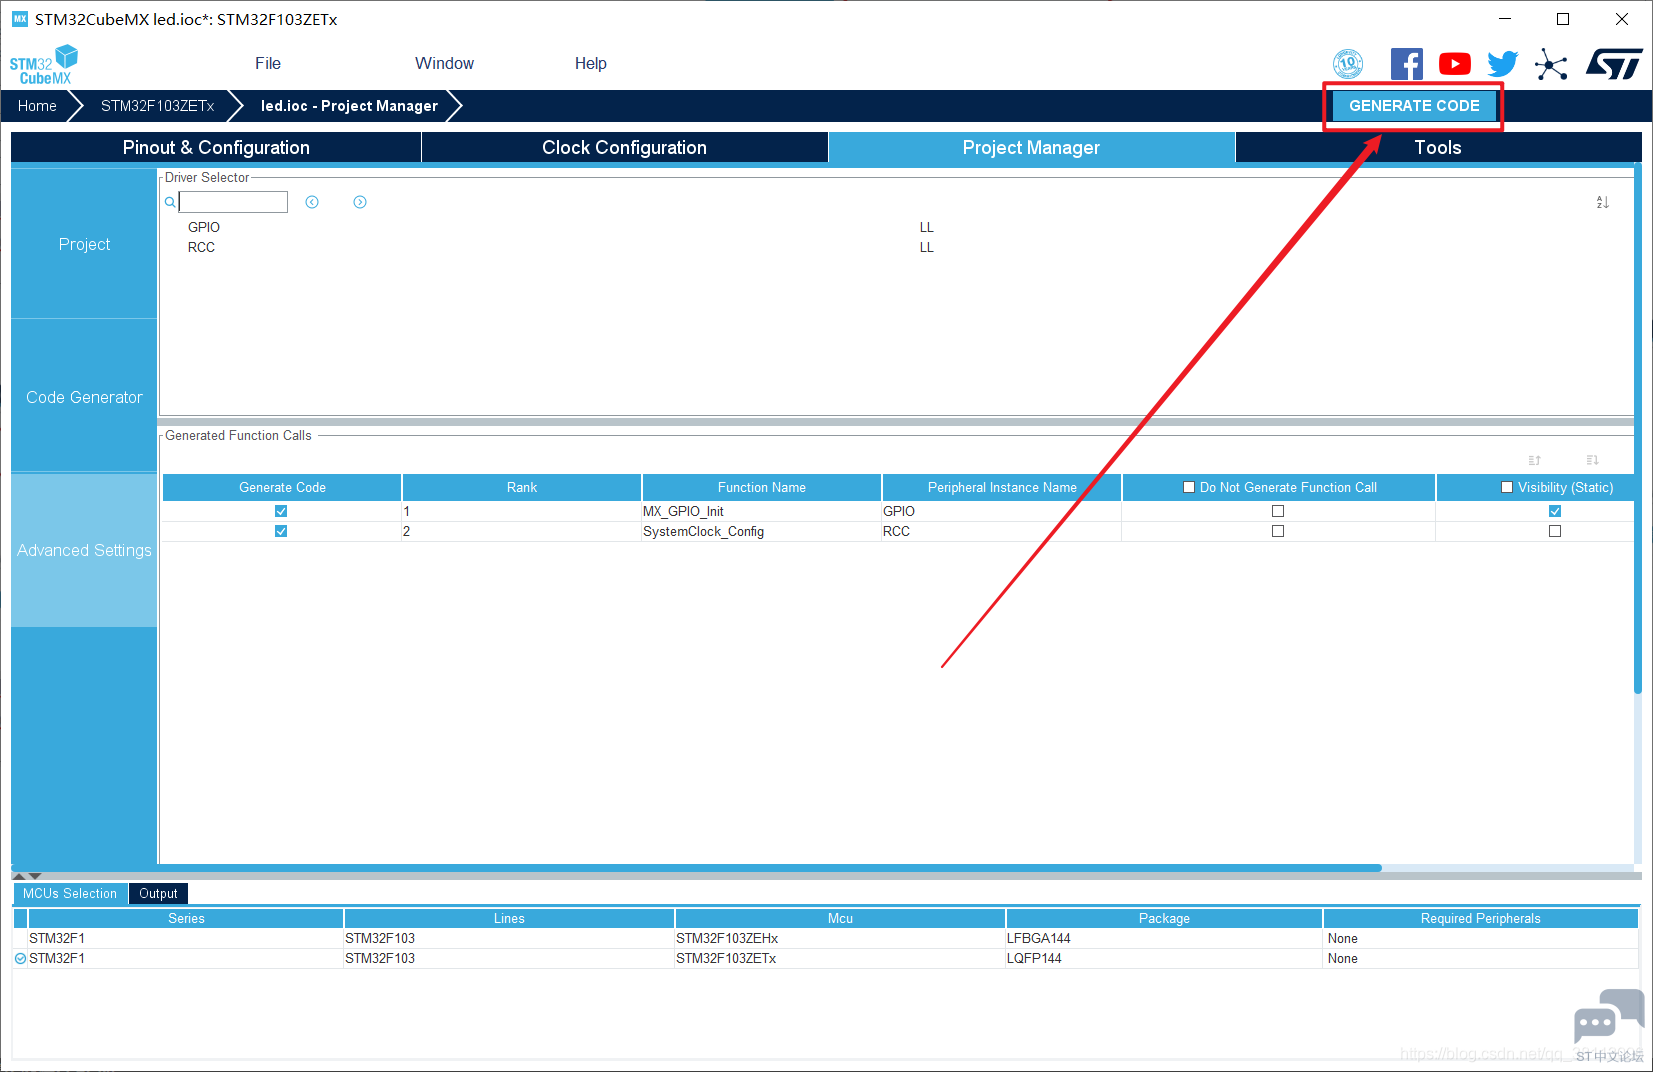The image size is (1653, 1072).
Task: Switch to Pinout & Configuration tab
Action: 216,147
